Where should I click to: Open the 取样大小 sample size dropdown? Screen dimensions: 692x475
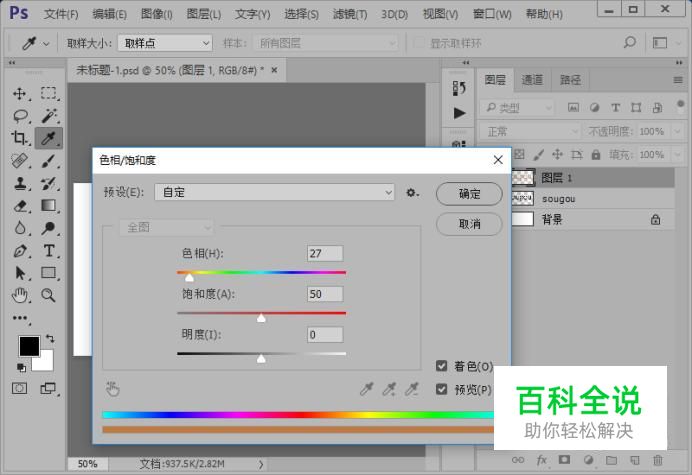[x=165, y=43]
